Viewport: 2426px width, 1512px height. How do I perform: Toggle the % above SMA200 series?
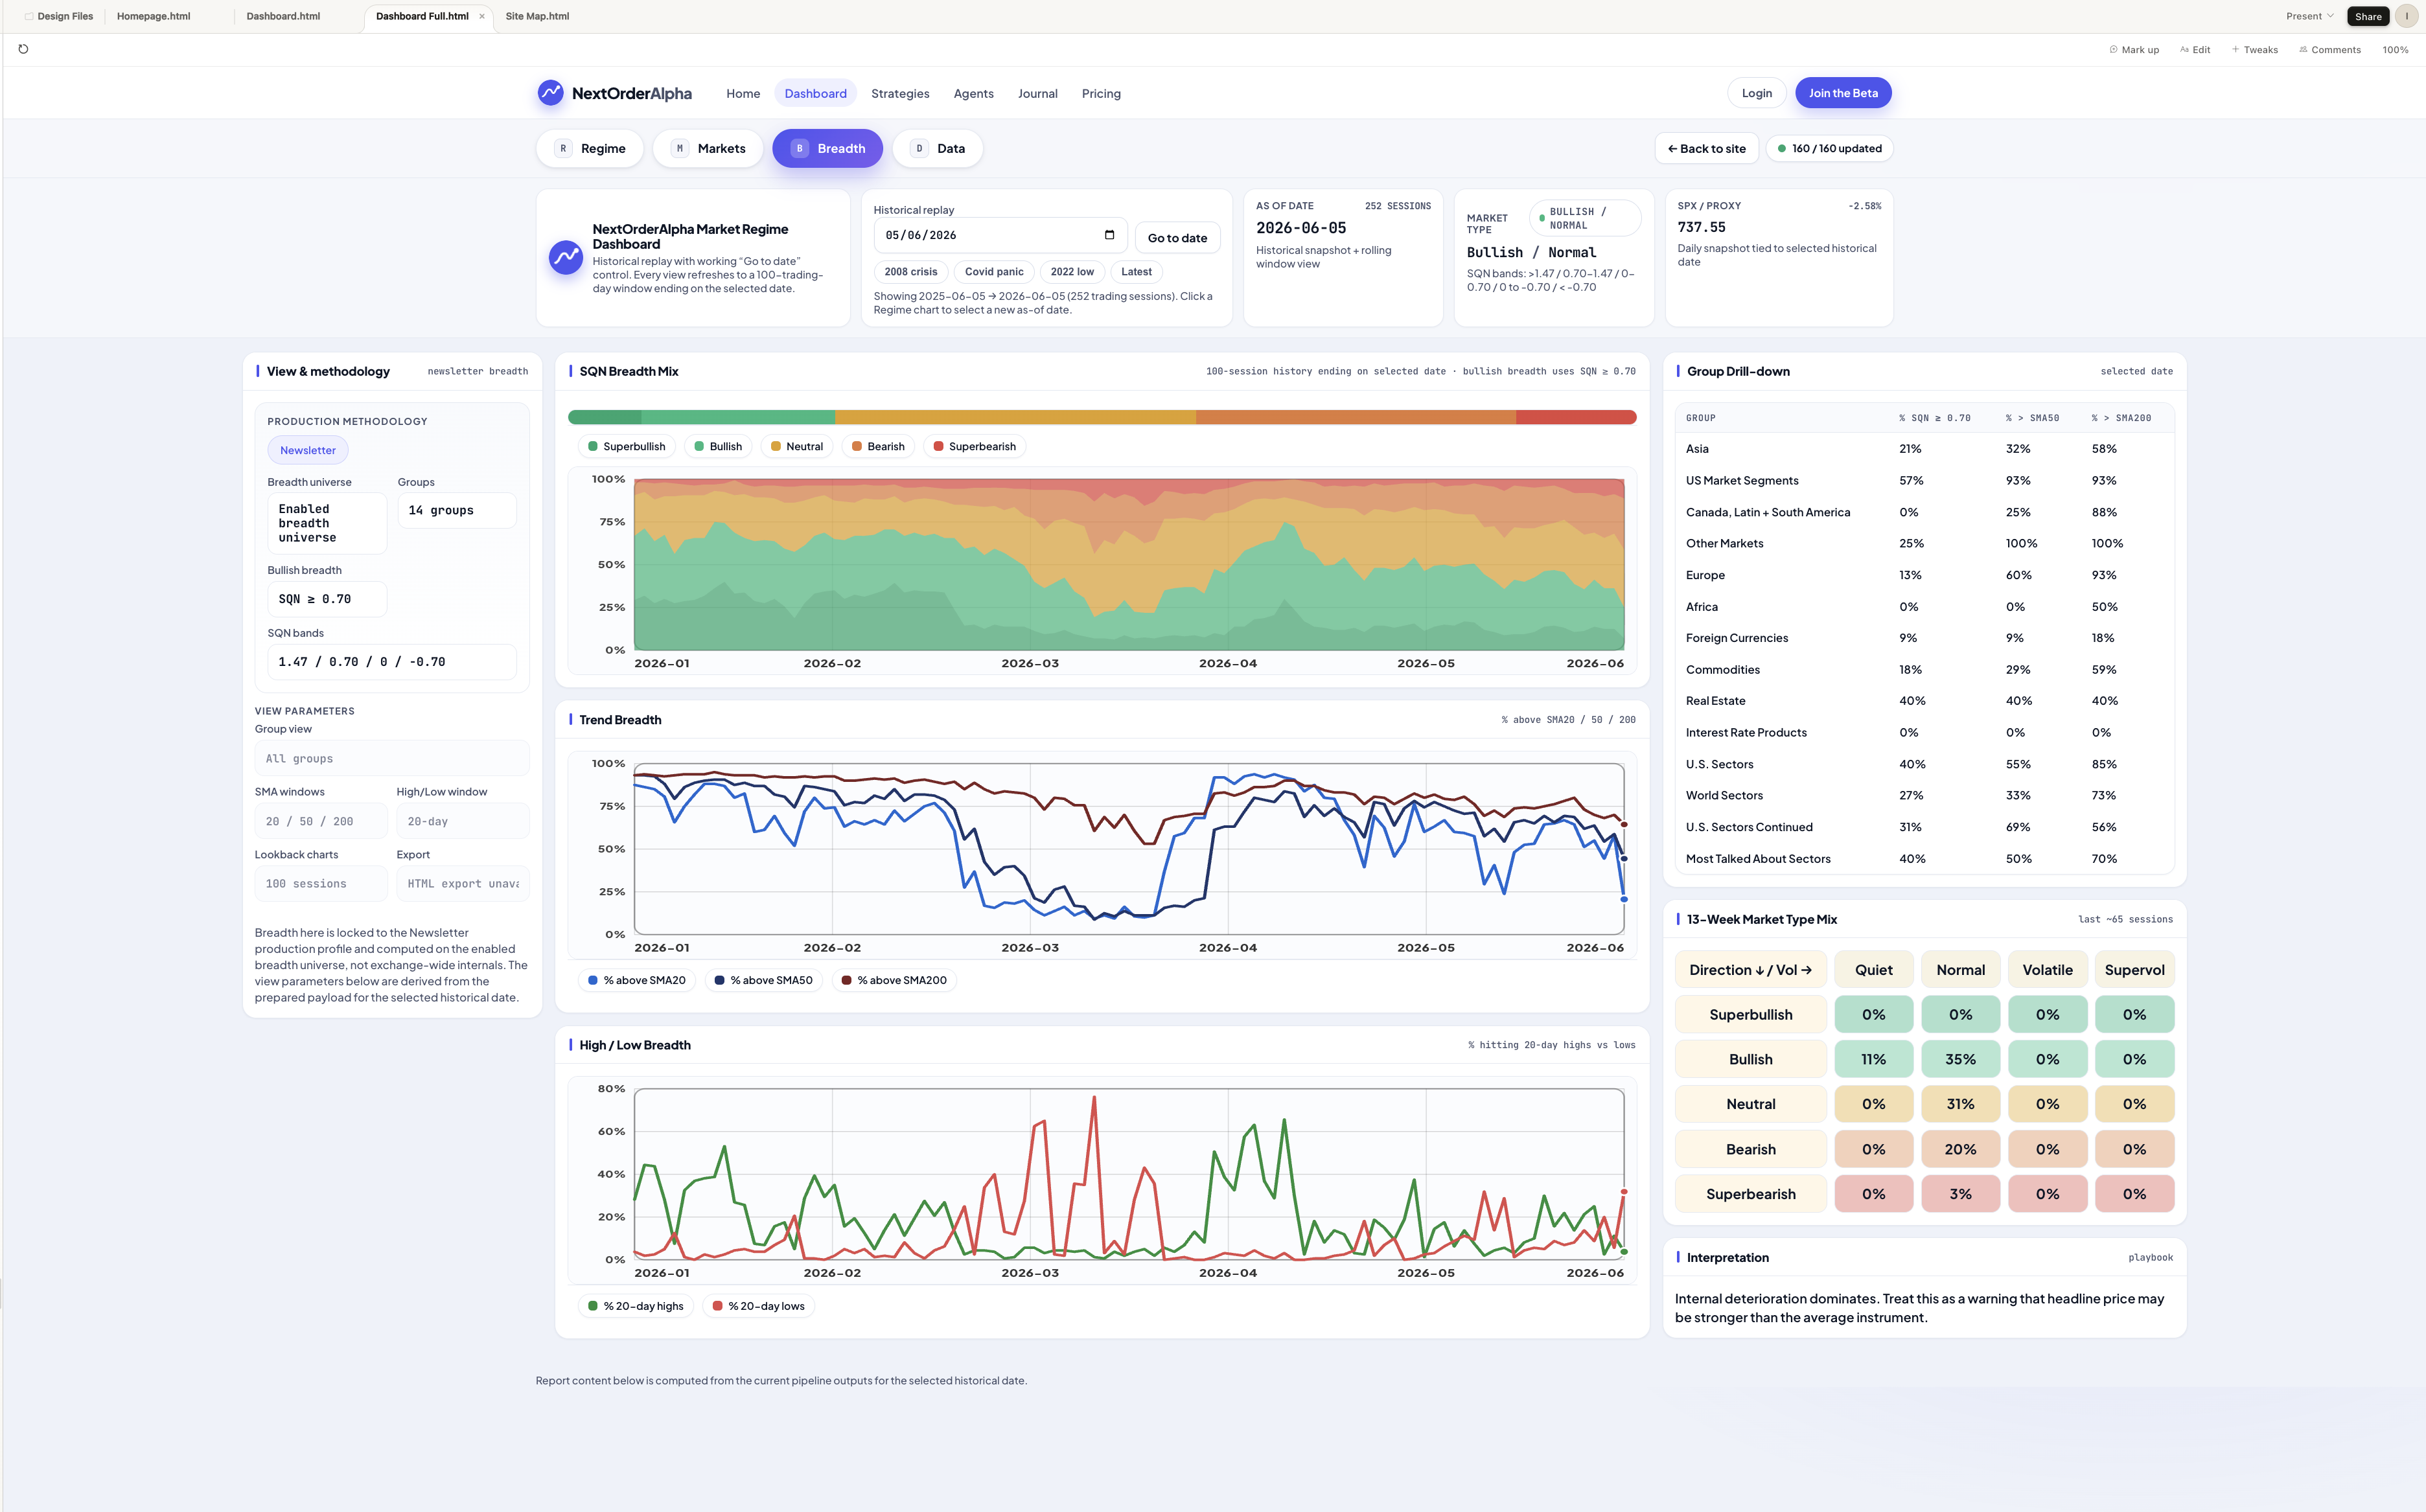[894, 980]
